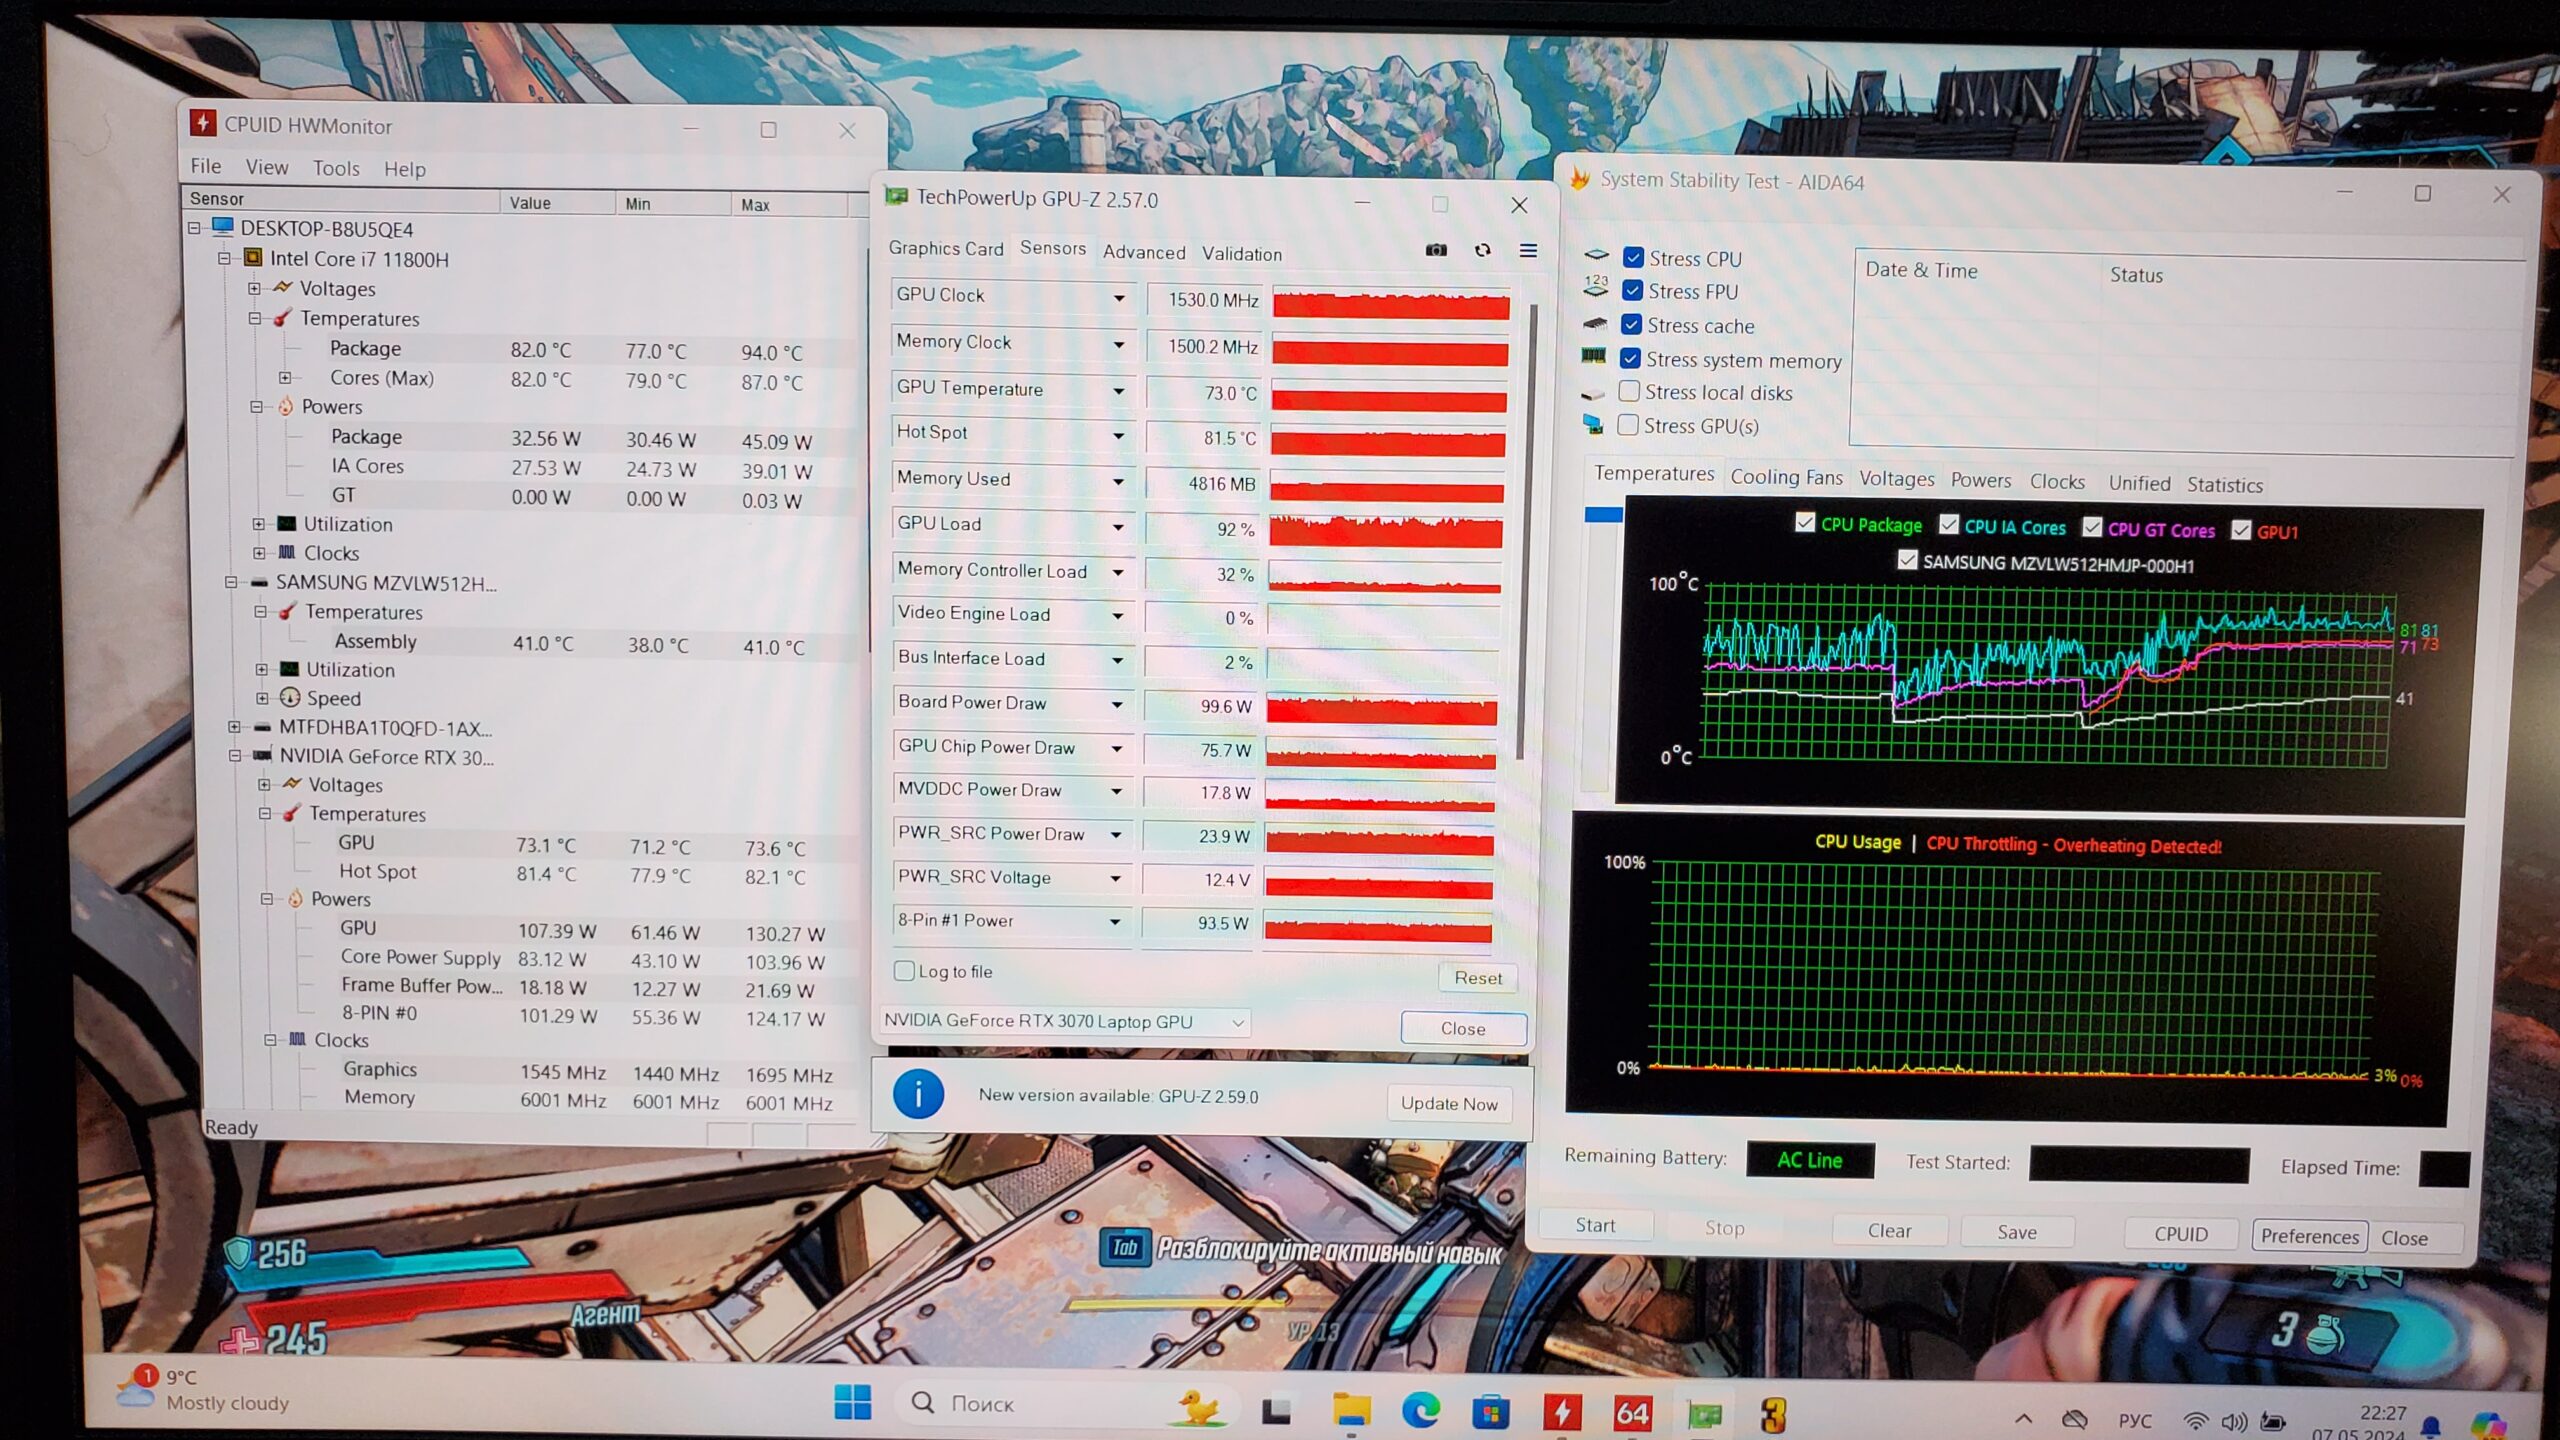
Task: Click the Microsoft Store taskbar icon
Action: pyautogui.click(x=1490, y=1412)
